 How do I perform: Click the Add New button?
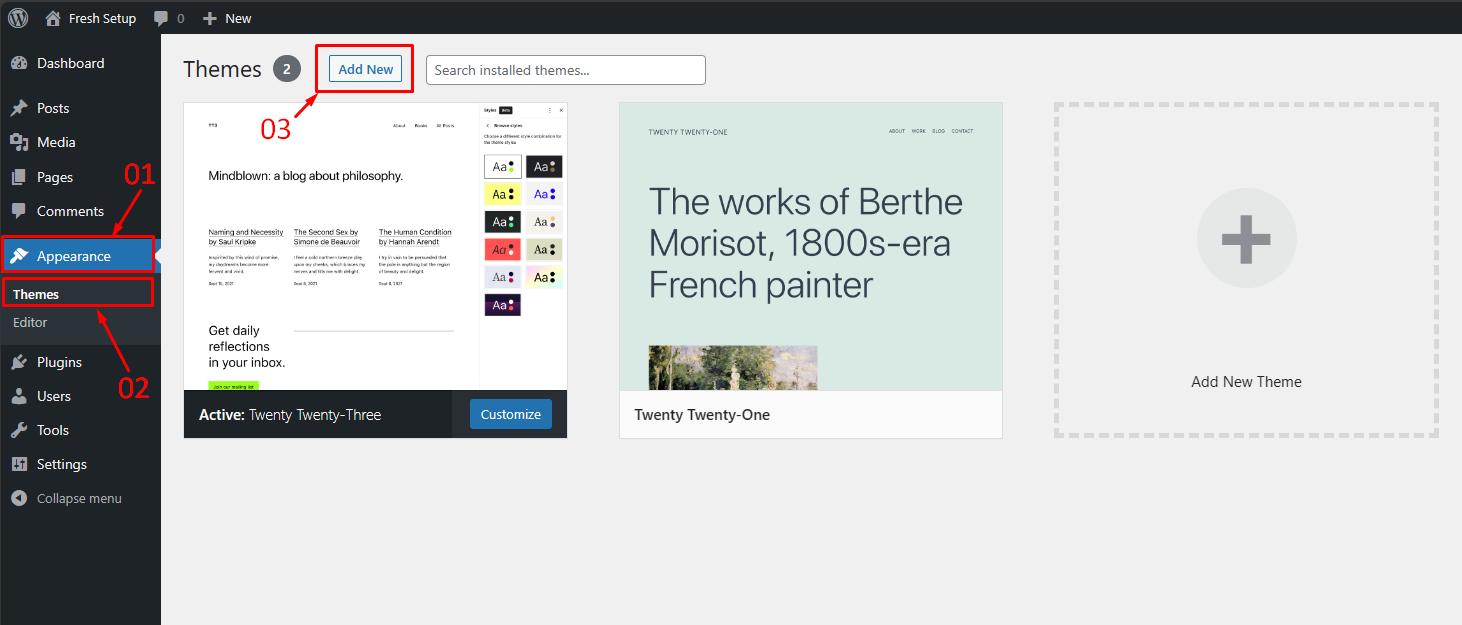click(x=365, y=69)
